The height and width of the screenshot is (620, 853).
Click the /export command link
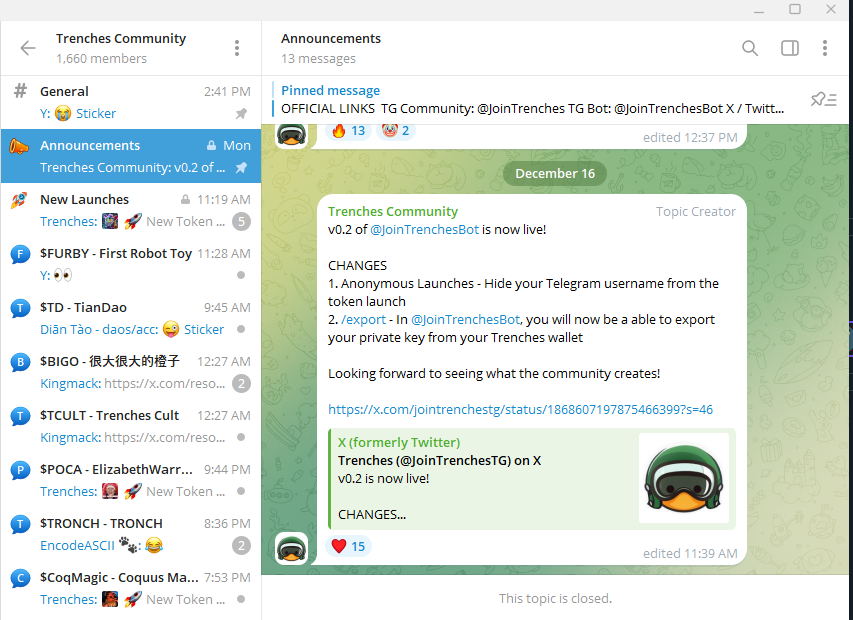[363, 319]
